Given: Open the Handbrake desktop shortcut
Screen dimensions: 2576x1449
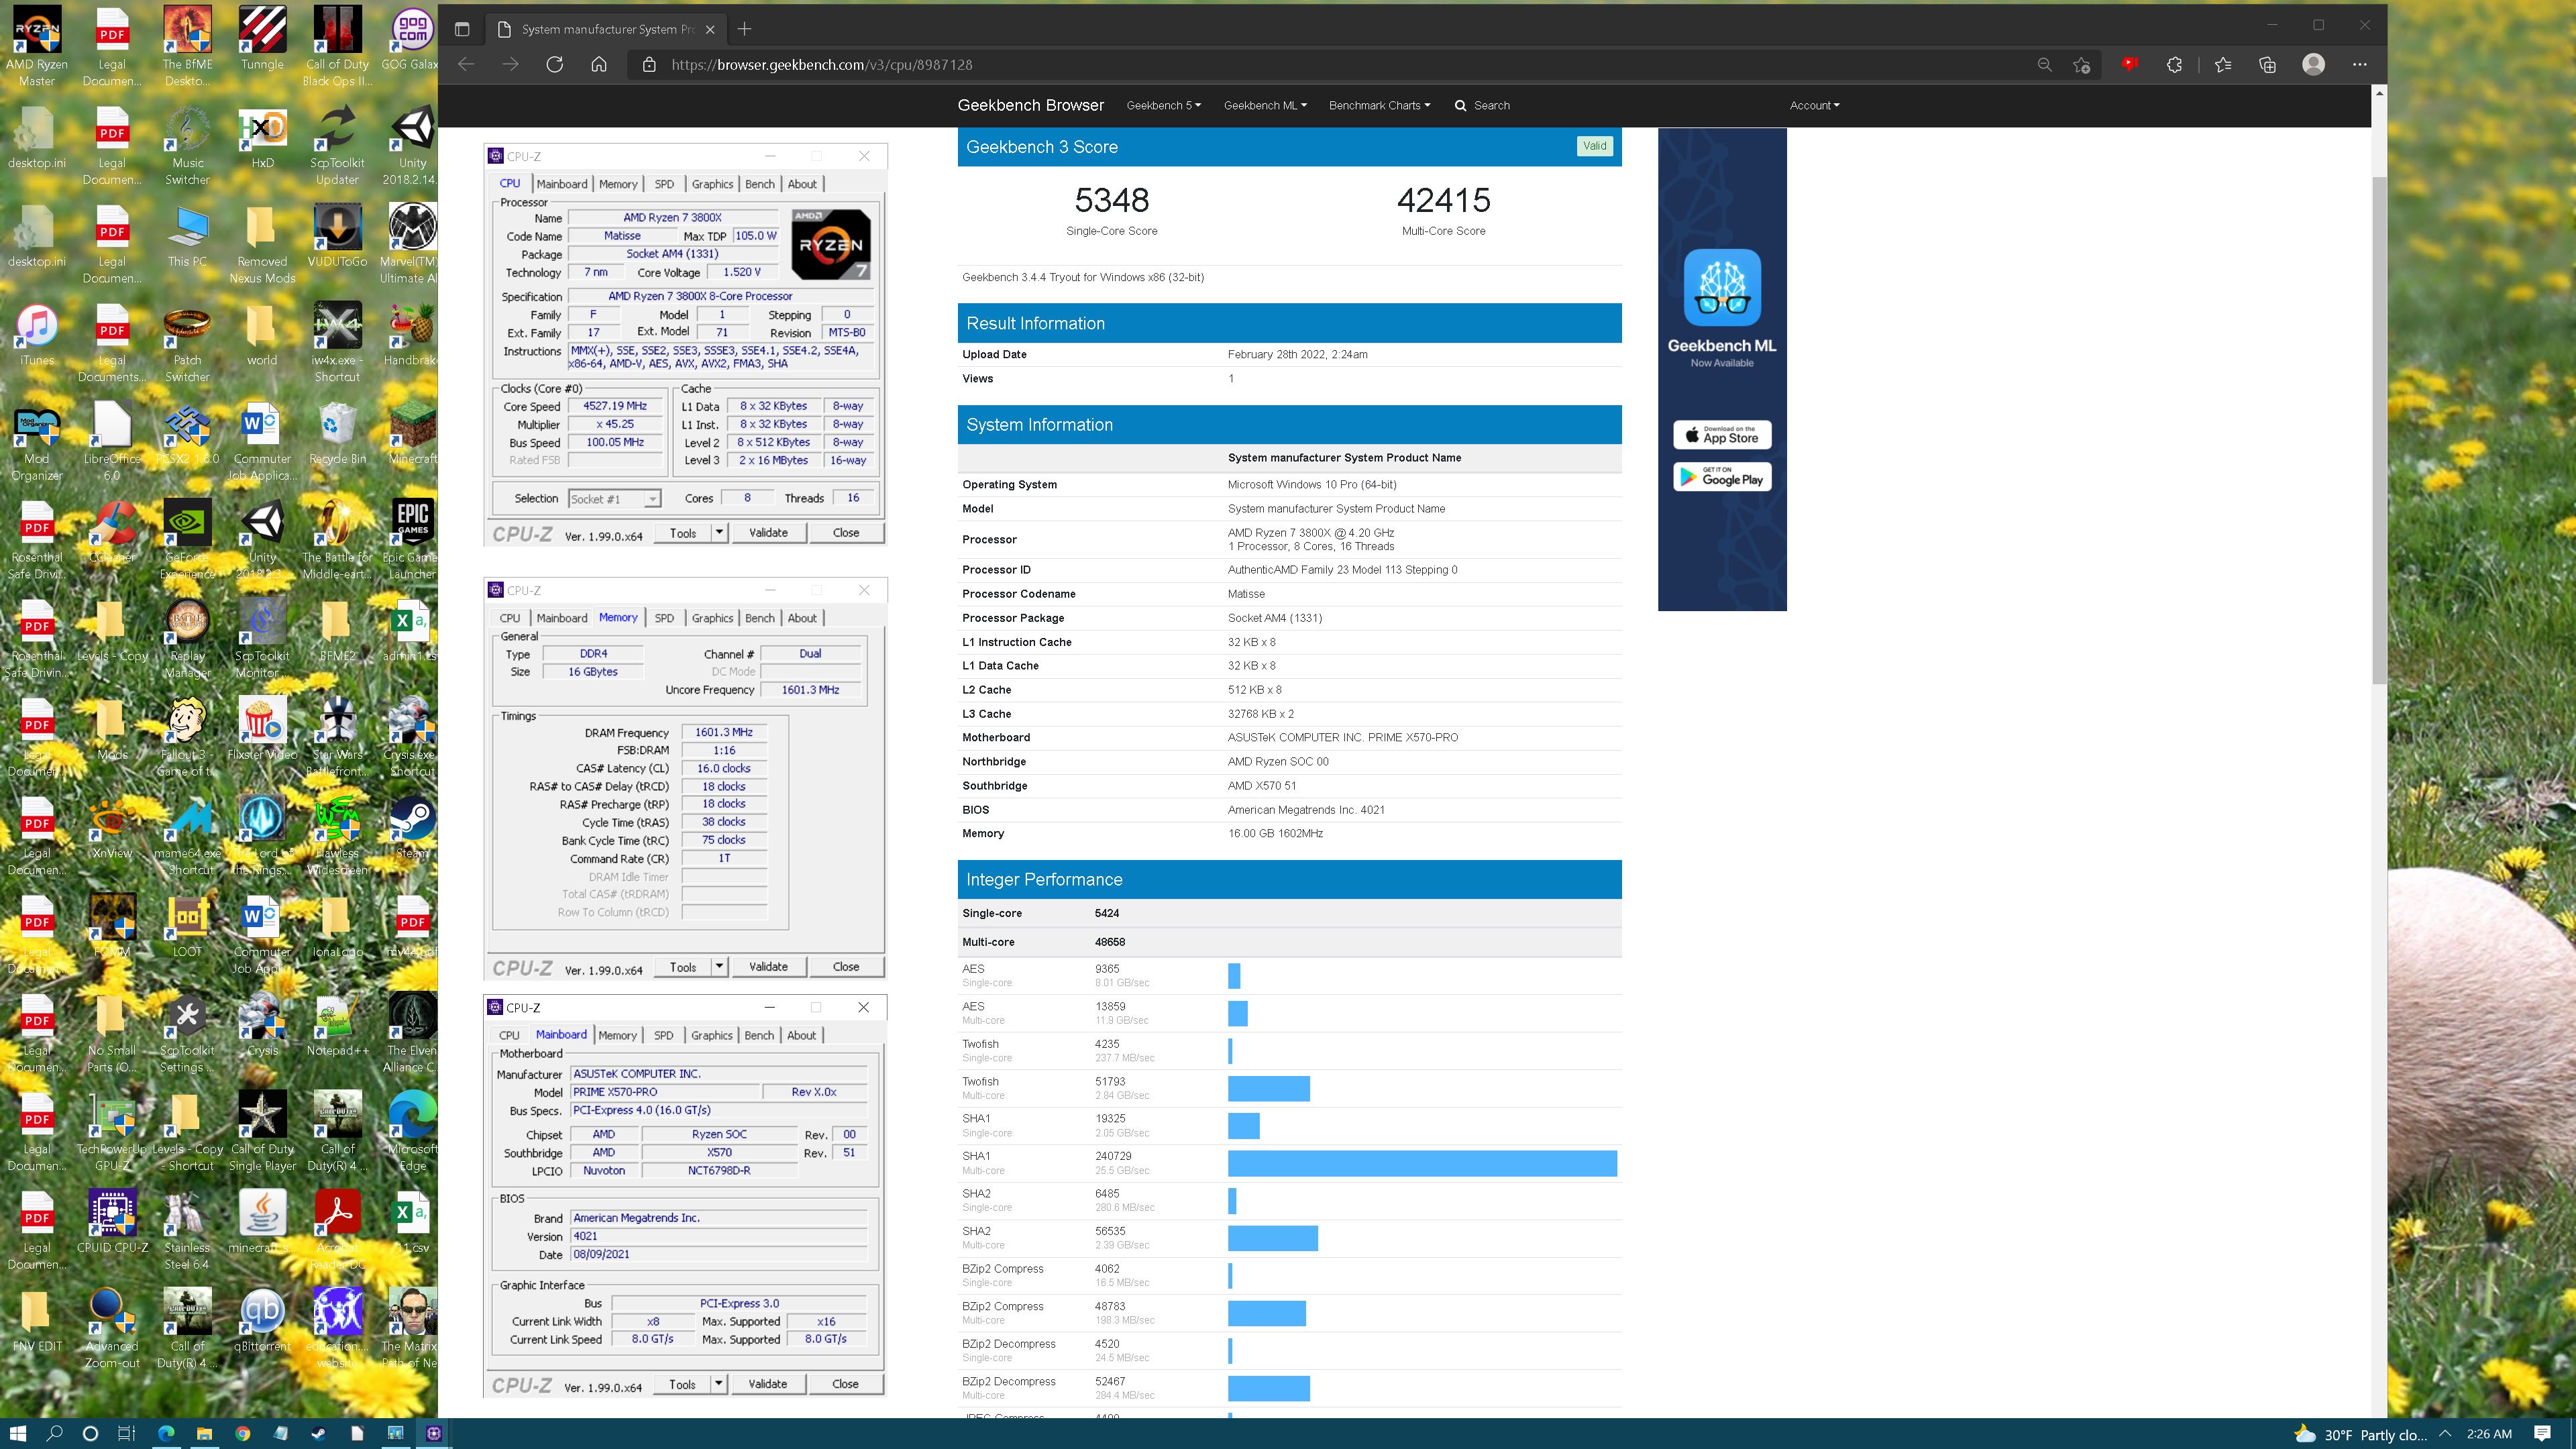Looking at the screenshot, I should tap(412, 335).
